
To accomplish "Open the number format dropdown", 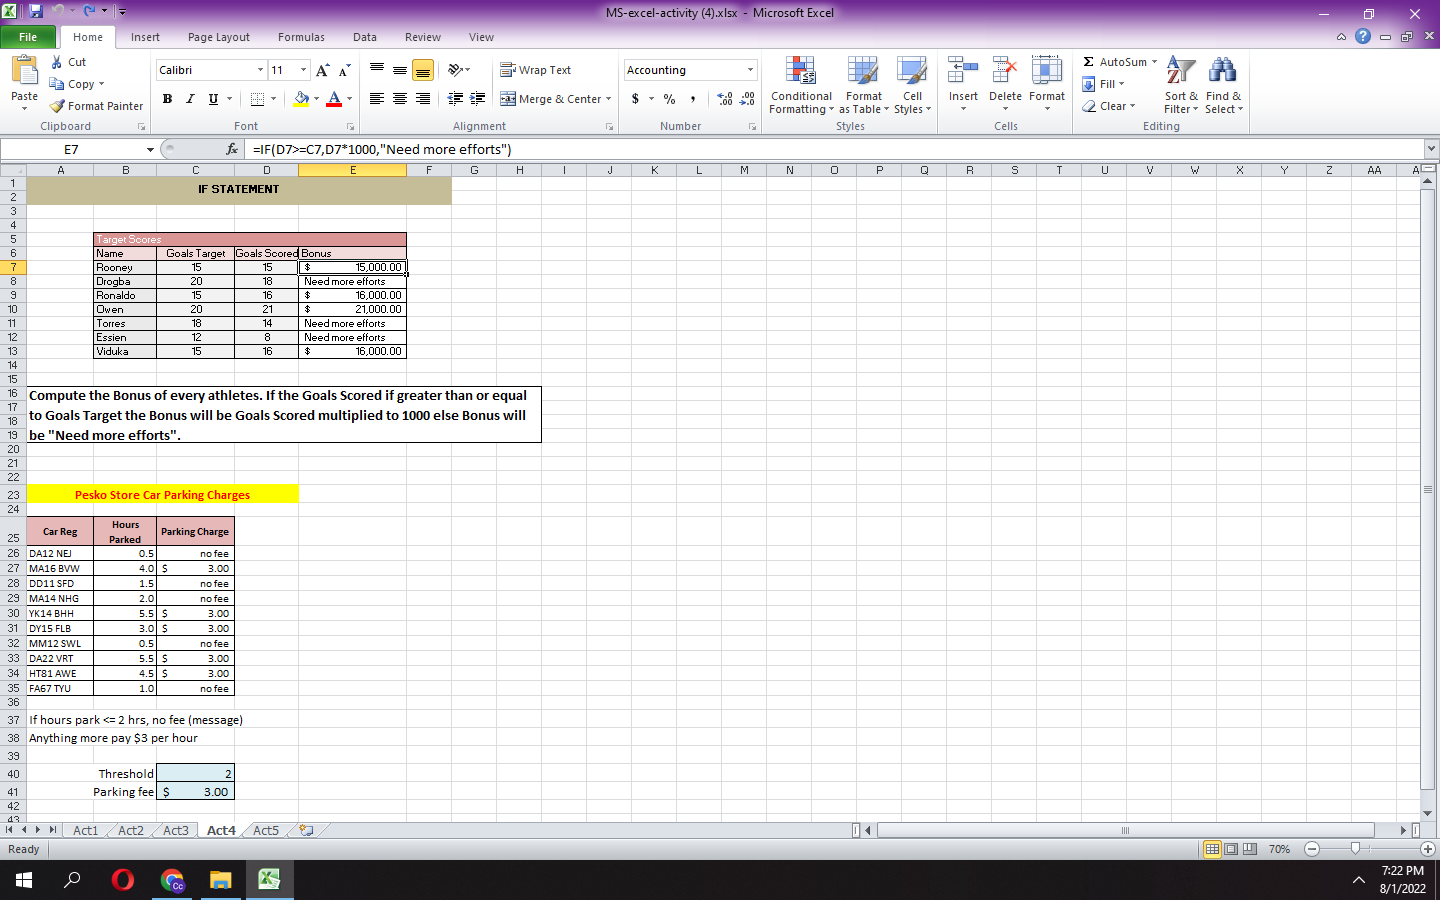I will coord(750,70).
